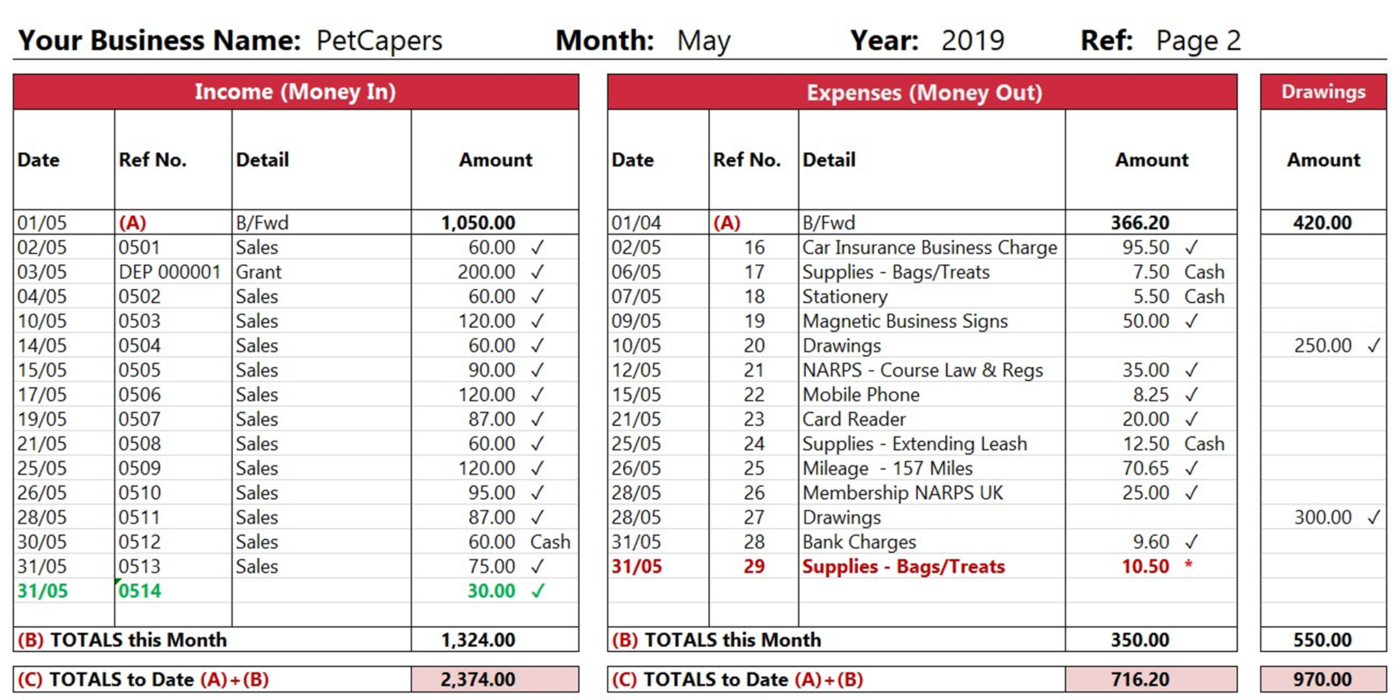Select the Mileage - 157 Miles detail cell
The width and height of the screenshot is (1400, 700).
(887, 469)
